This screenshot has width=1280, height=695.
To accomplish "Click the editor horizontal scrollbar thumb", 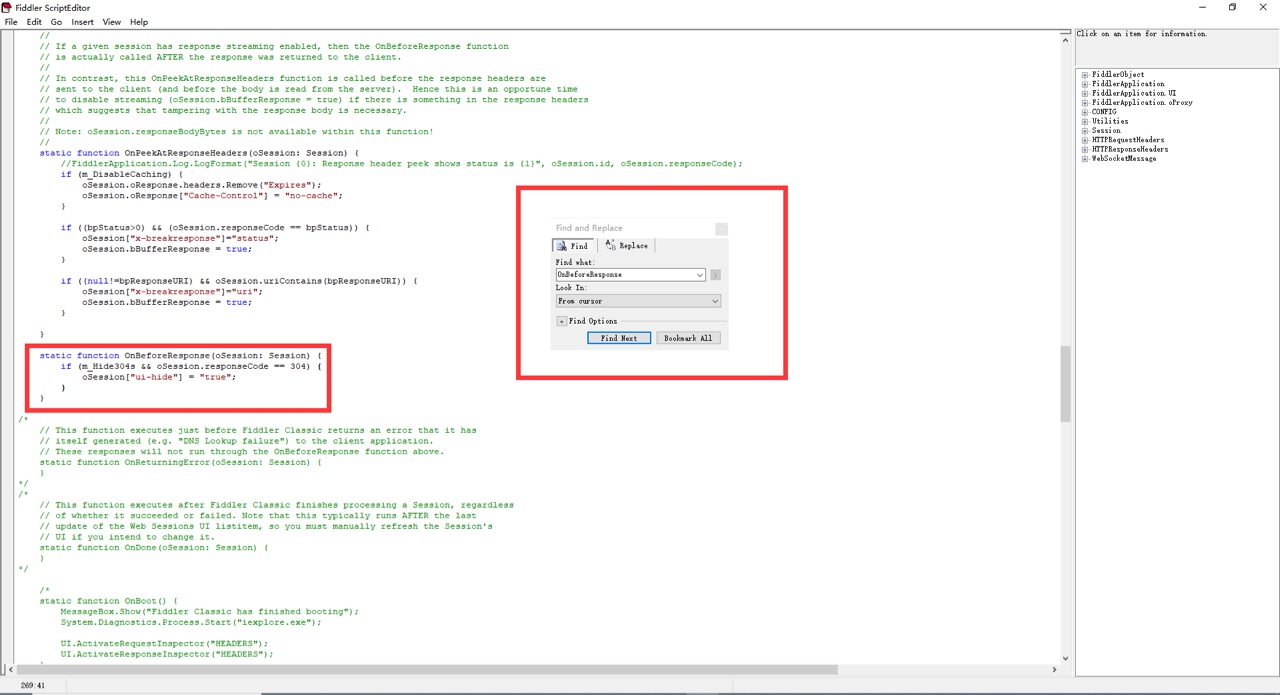I will click(x=426, y=670).
